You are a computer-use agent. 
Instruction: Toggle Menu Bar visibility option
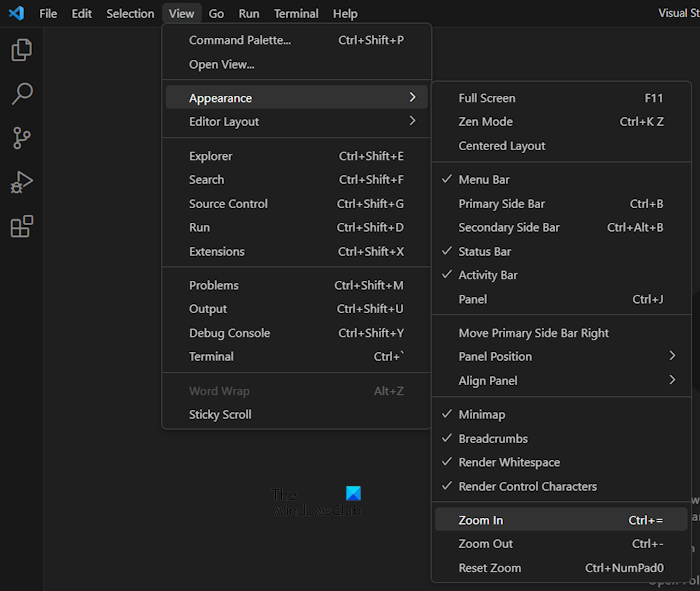pos(484,180)
